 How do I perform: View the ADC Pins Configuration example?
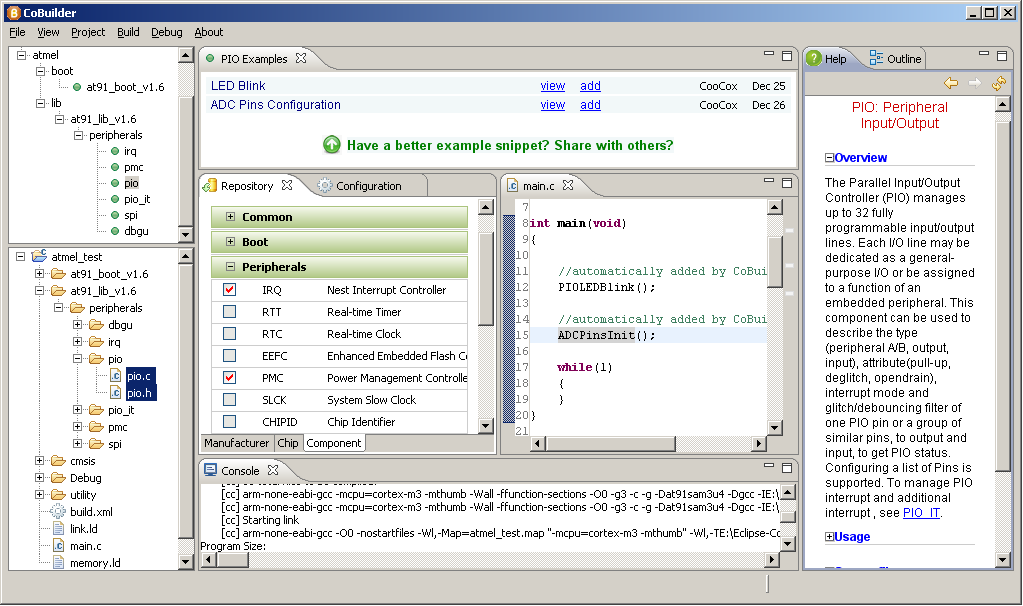tap(553, 104)
